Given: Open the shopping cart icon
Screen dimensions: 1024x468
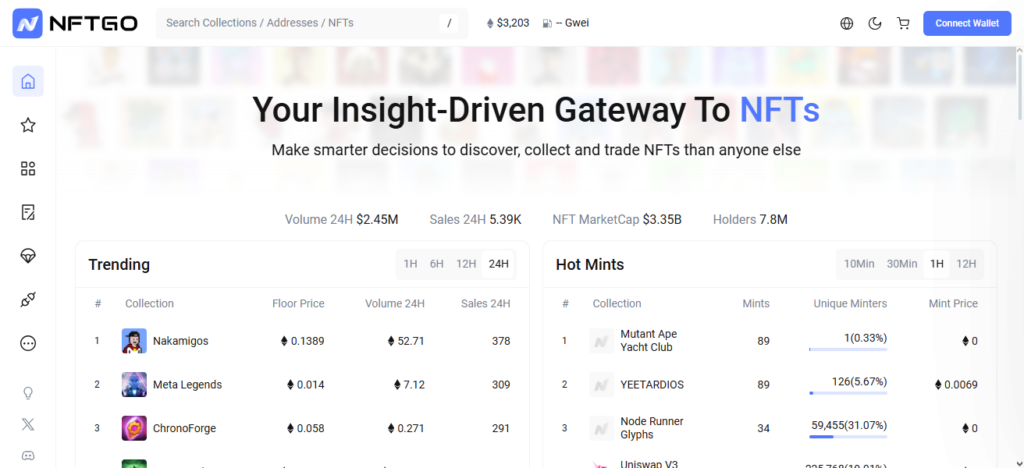Looking at the screenshot, I should [x=903, y=23].
